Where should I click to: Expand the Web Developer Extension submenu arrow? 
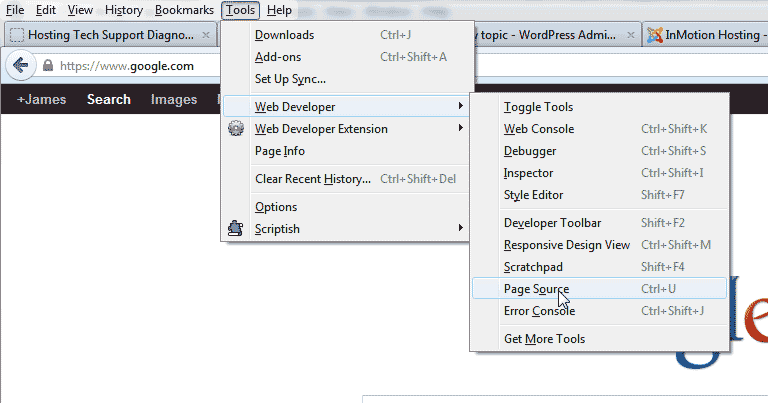tap(461, 129)
